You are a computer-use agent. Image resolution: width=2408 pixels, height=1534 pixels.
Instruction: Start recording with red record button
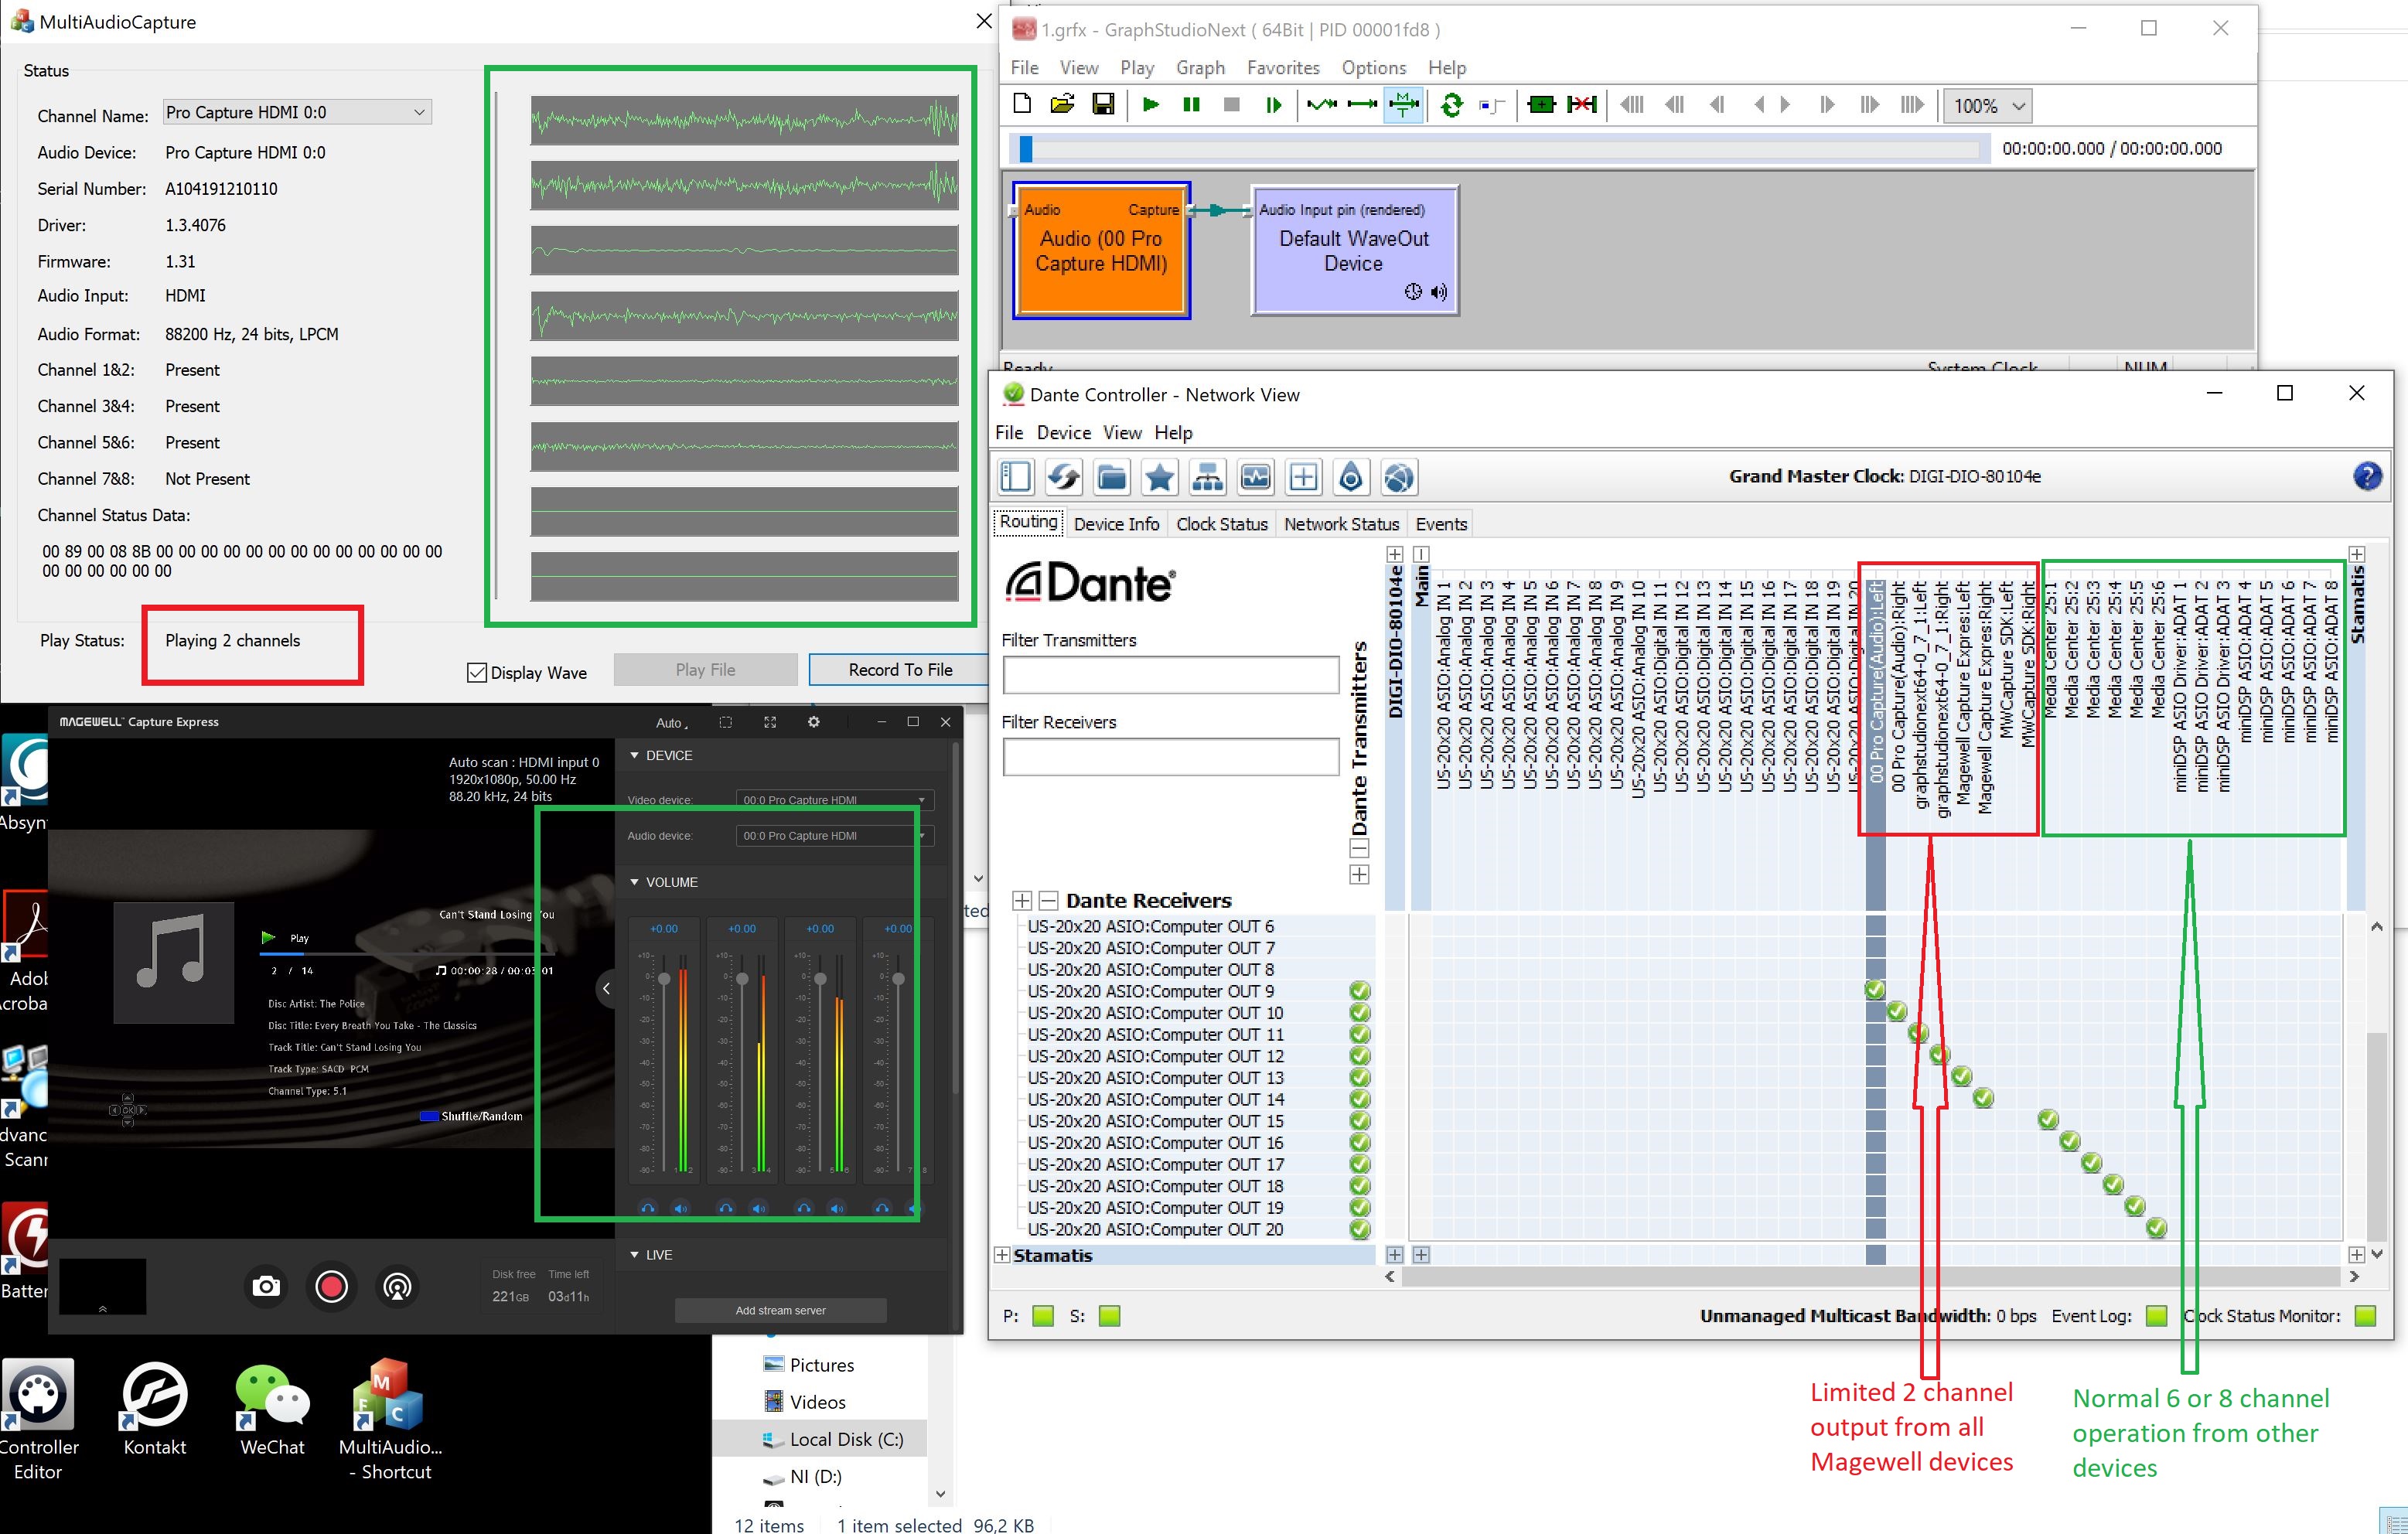tap(331, 1286)
